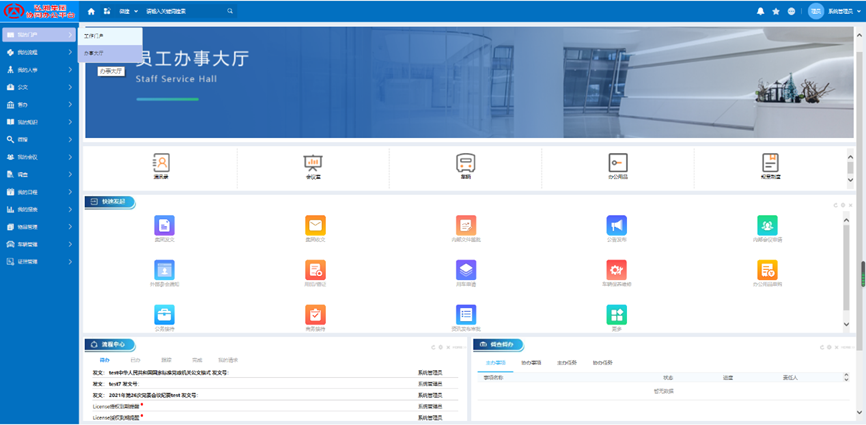This screenshot has width=866, height=425.
Task: Open 我的人事 person icon in sidebar
Action: (x=10, y=70)
